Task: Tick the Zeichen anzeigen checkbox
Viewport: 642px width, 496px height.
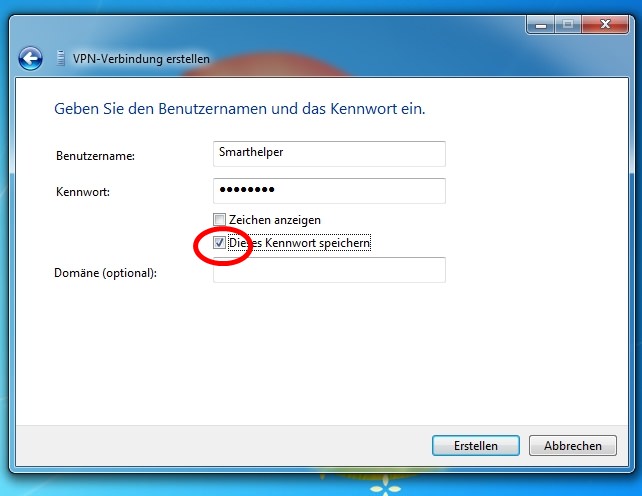Action: point(219,220)
